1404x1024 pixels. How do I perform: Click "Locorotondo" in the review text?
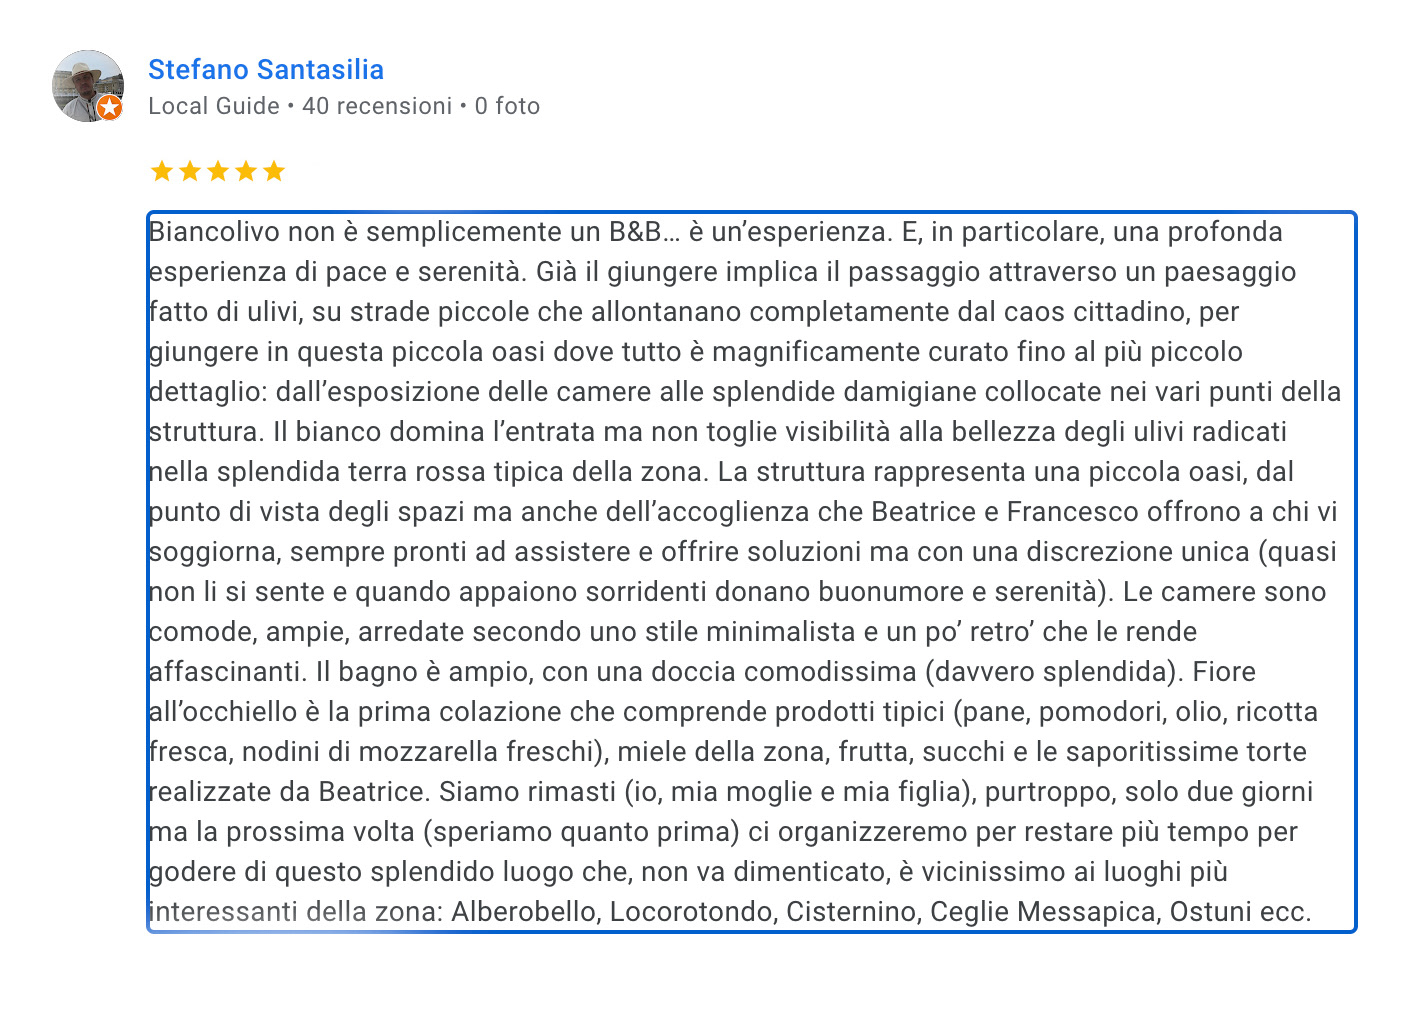pos(693,912)
